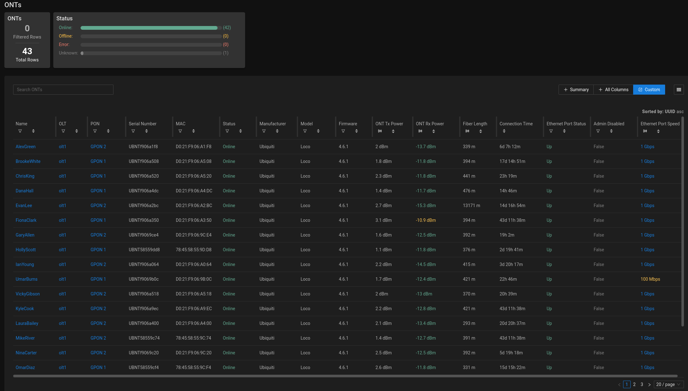Switch to the All Columns view
The width and height of the screenshot is (688, 391).
tap(613, 90)
